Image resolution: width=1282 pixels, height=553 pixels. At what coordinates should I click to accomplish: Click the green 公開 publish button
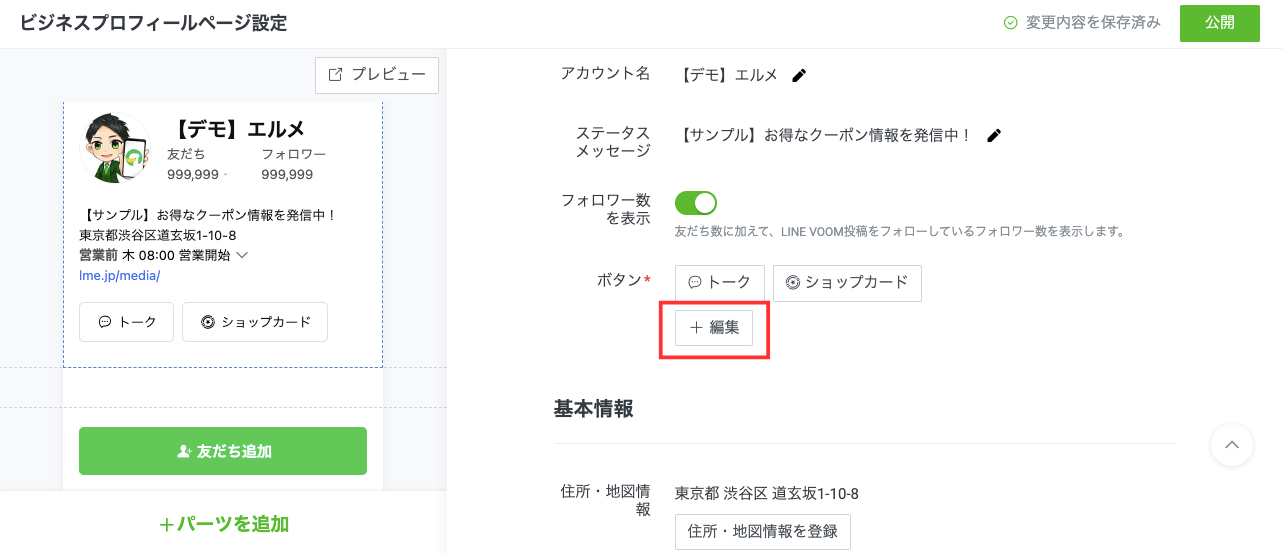point(1219,23)
